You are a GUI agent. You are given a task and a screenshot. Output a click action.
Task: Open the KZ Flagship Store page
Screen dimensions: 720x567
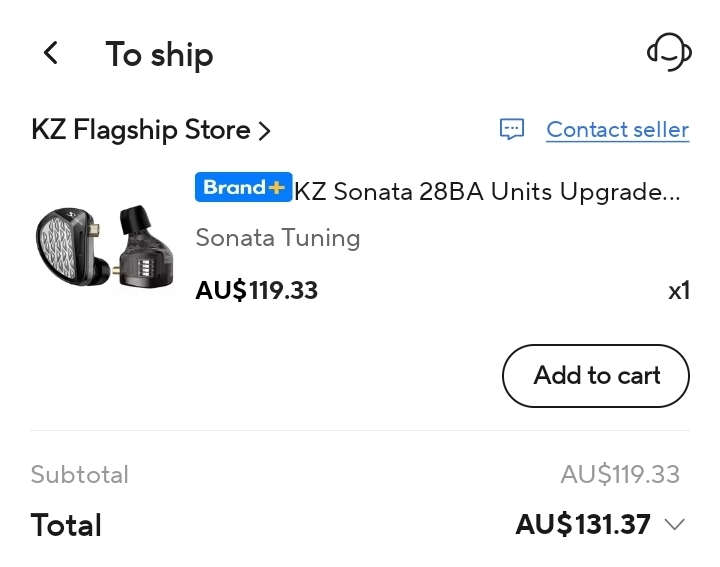tap(140, 130)
